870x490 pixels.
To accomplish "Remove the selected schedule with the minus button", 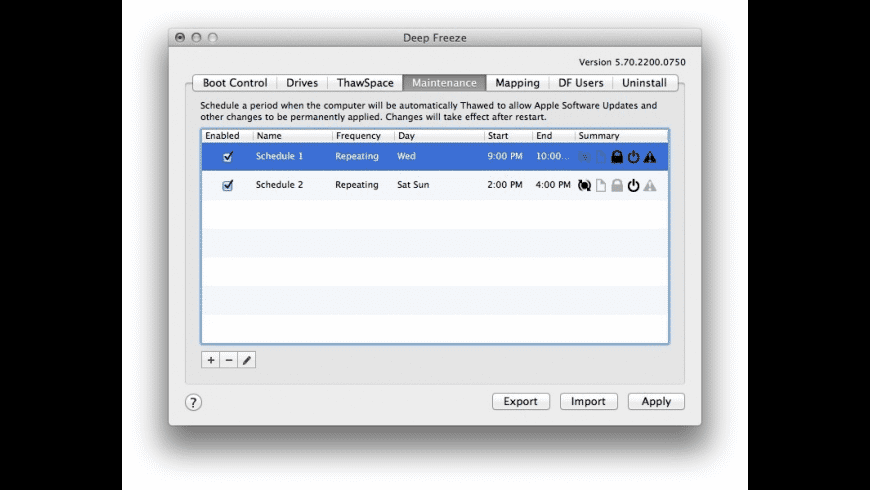I will pyautogui.click(x=229, y=360).
